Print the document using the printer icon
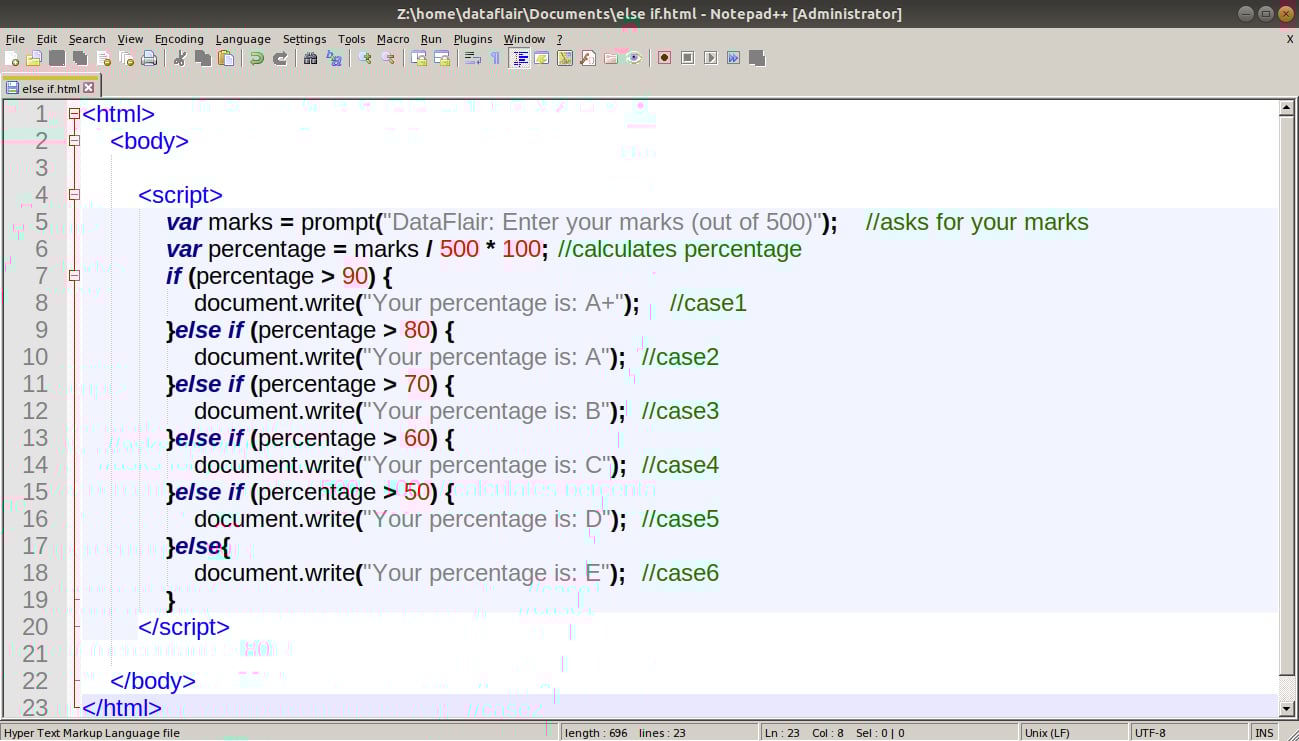 click(x=149, y=58)
